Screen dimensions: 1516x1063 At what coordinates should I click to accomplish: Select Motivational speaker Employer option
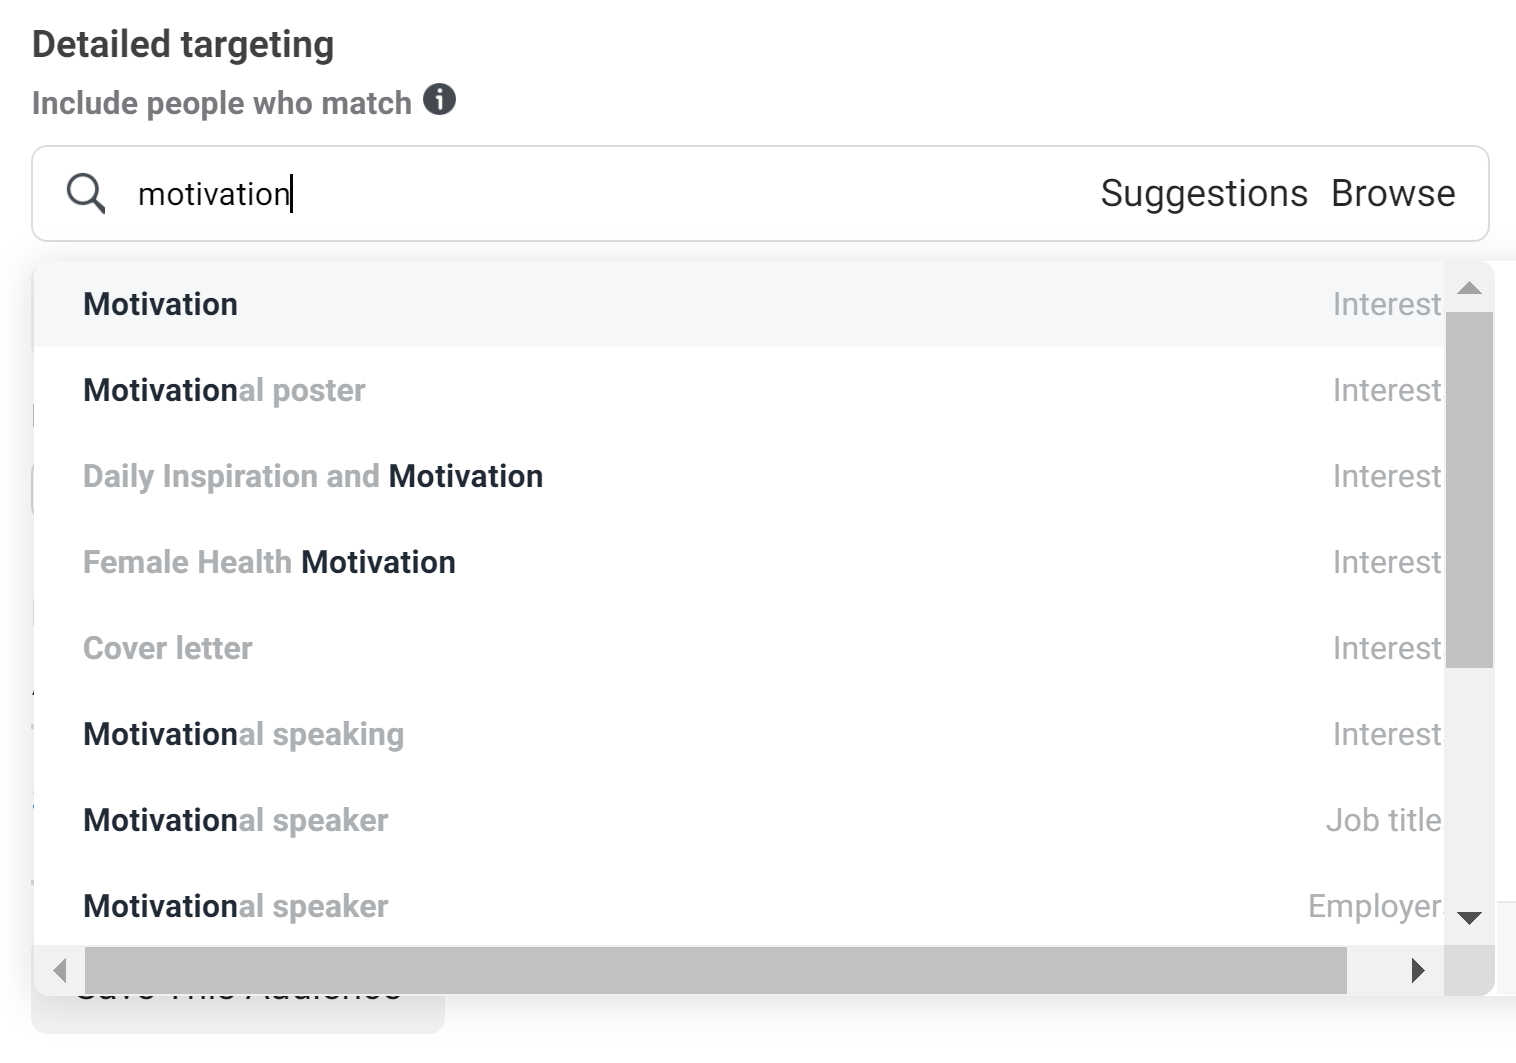739,906
